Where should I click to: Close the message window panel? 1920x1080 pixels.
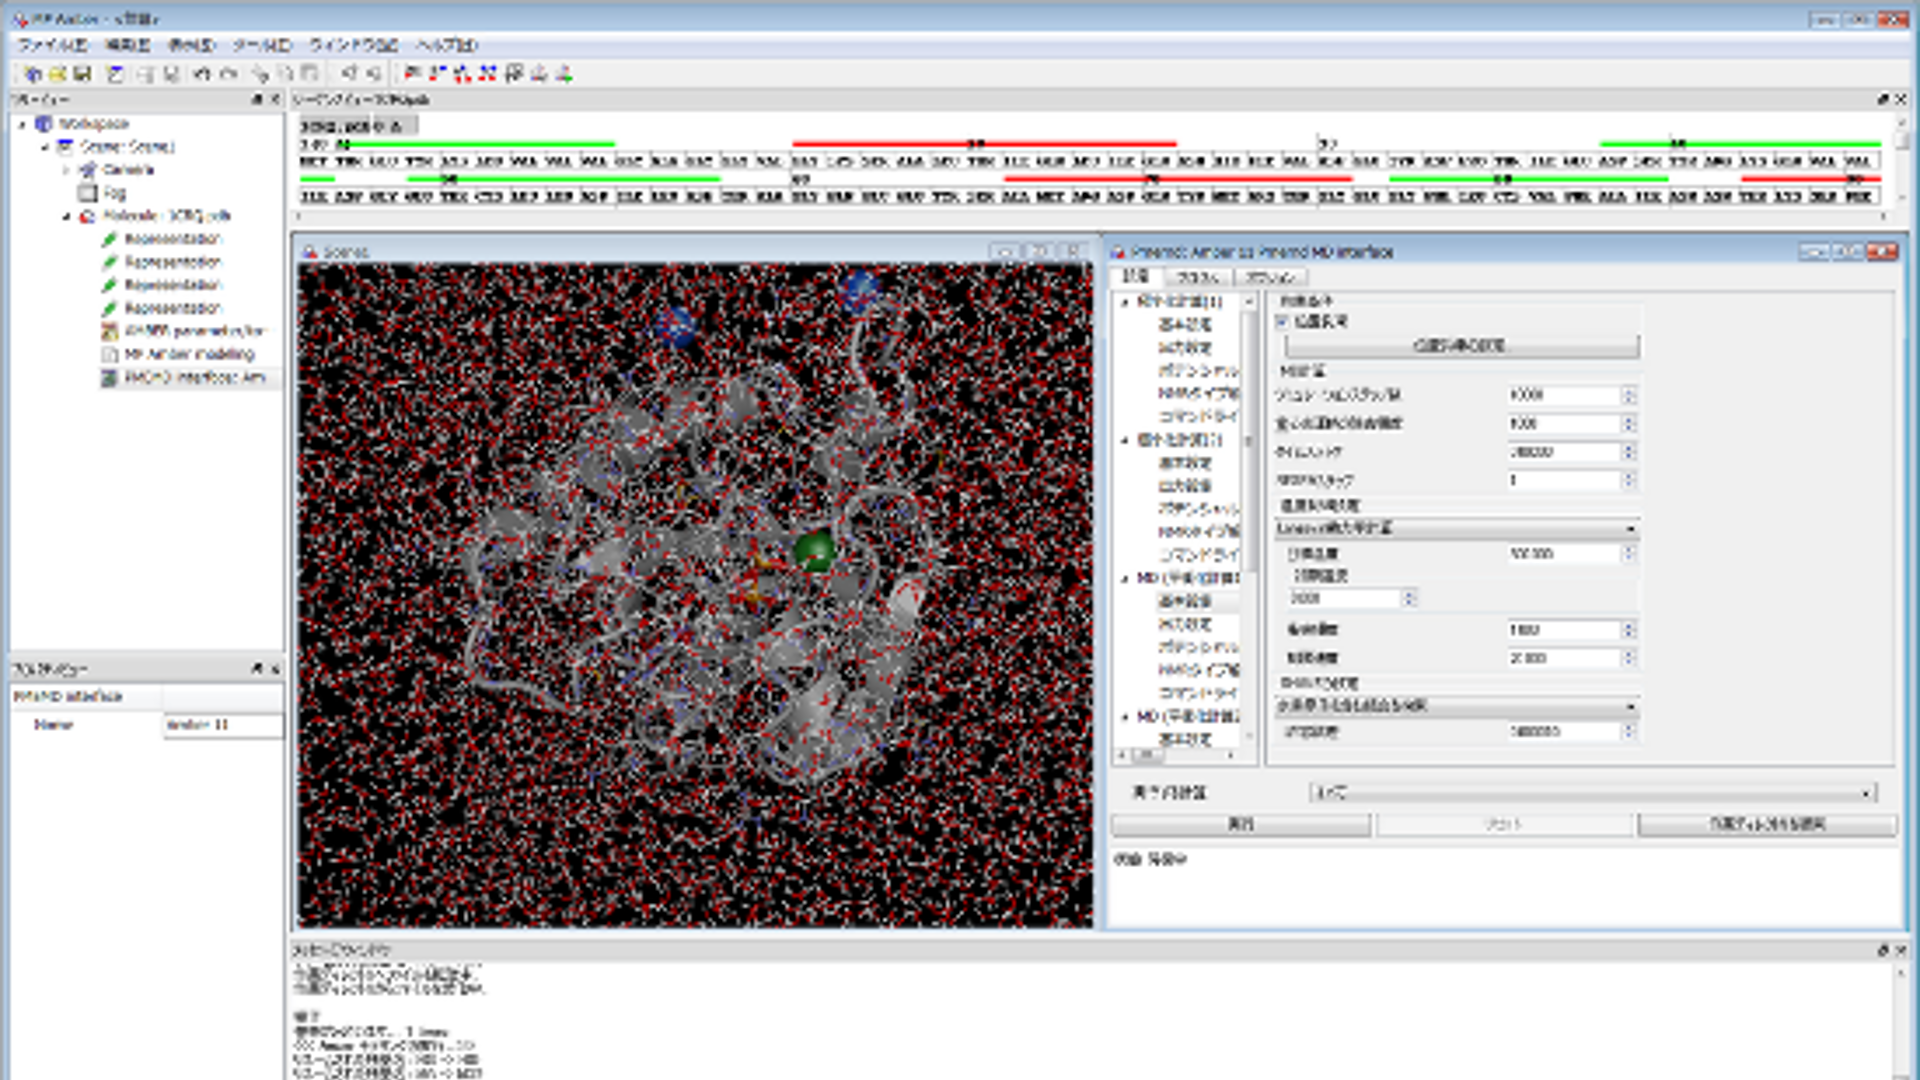[1900, 949]
